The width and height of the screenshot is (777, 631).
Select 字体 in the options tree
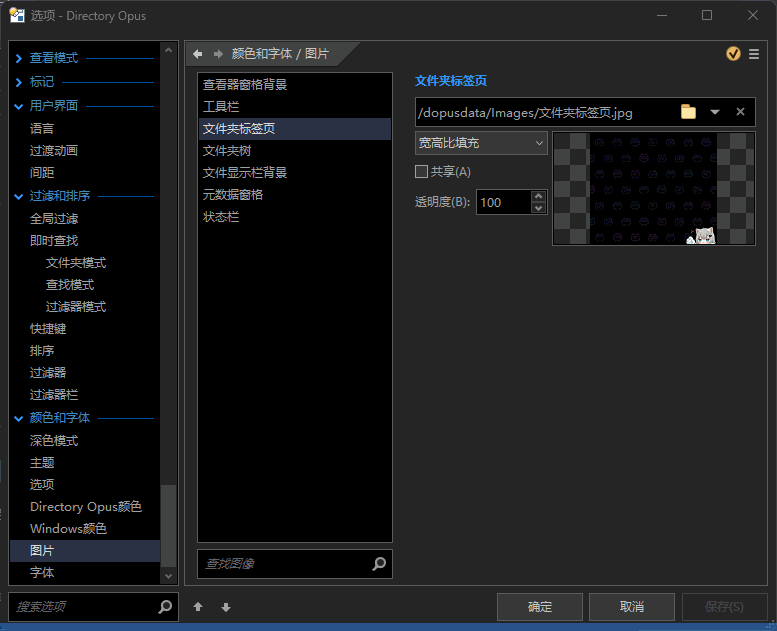pos(42,572)
